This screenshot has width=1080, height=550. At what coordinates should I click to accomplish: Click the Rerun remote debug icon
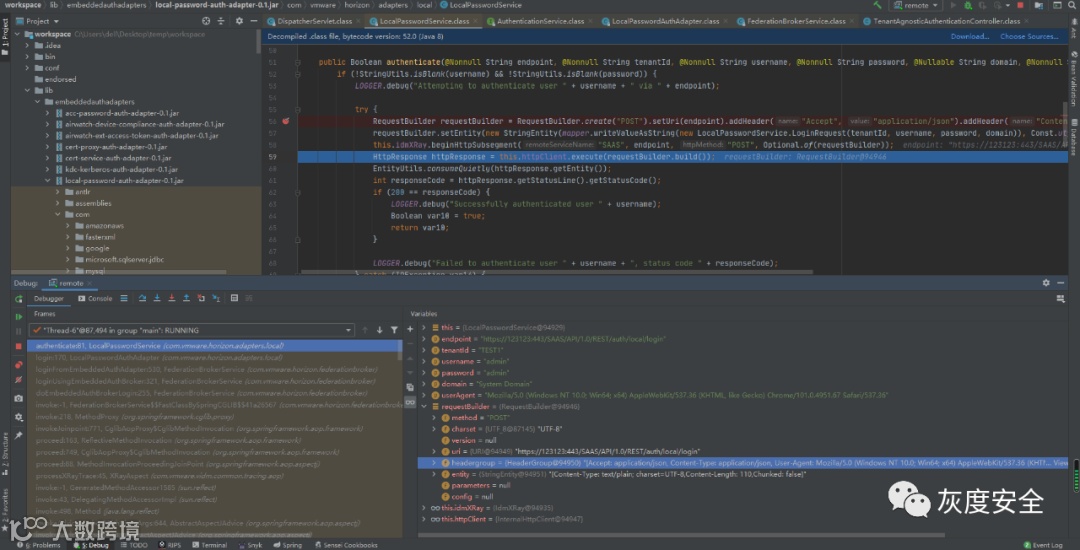pos(19,298)
